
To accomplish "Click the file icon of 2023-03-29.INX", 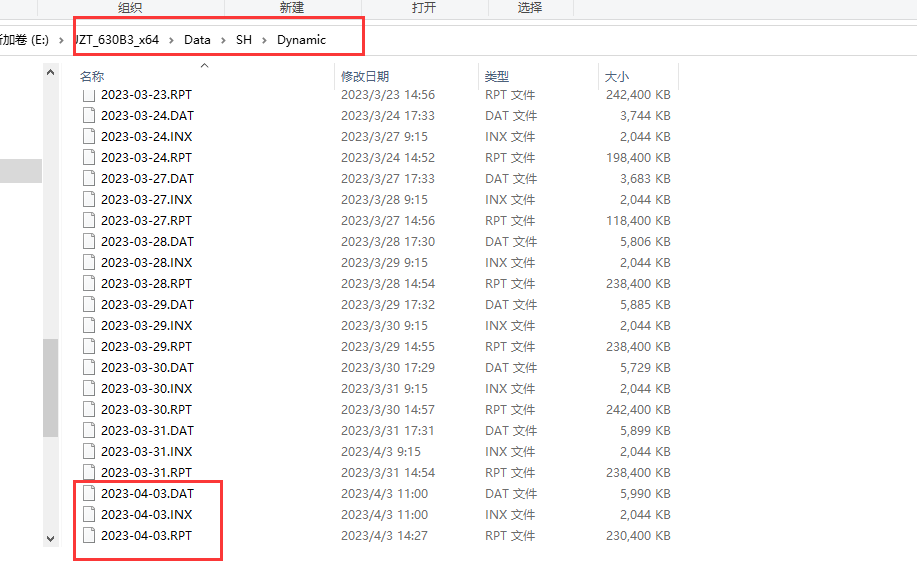I will pos(89,326).
